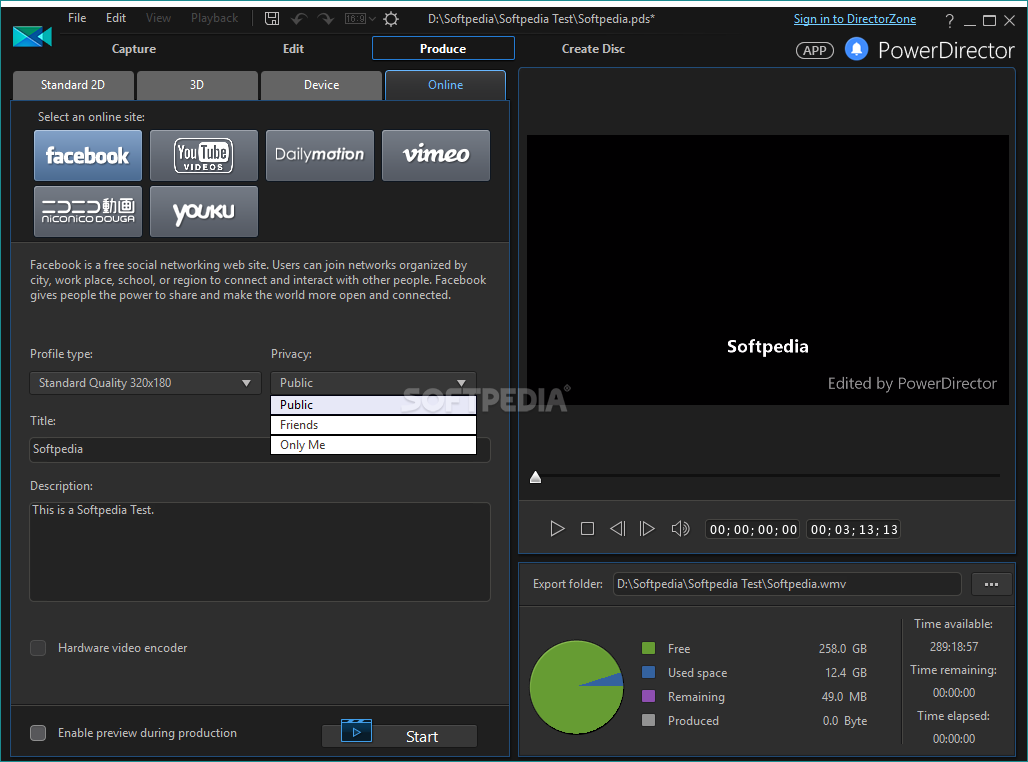1028x762 pixels.
Task: Open preferences gear icon
Action: tap(391, 18)
